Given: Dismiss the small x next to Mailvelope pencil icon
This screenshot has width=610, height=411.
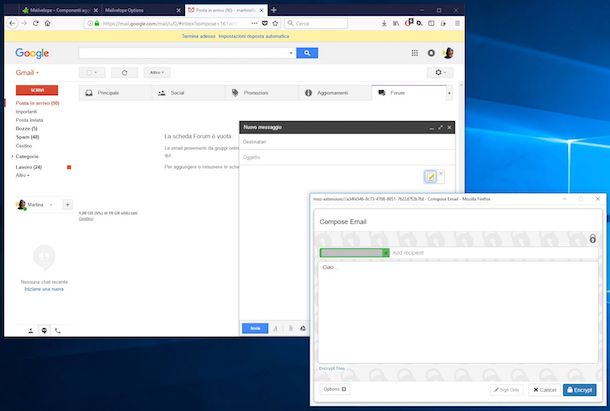Looking at the screenshot, I should [441, 174].
